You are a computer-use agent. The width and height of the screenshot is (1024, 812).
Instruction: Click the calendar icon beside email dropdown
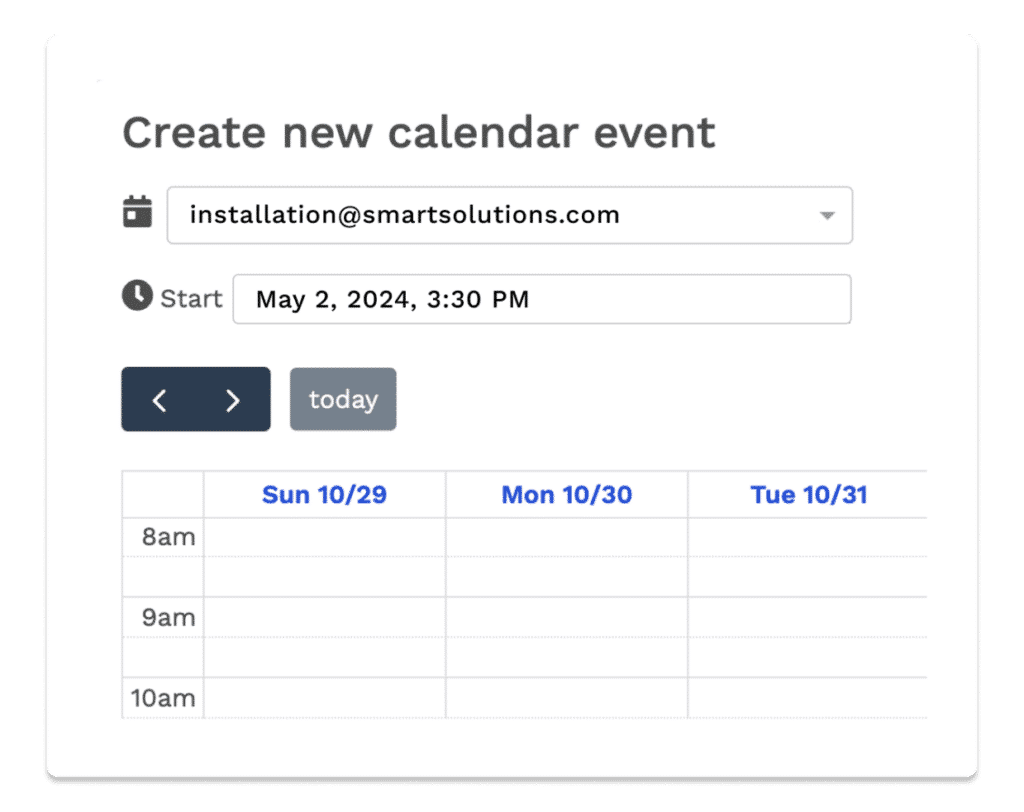[137, 212]
